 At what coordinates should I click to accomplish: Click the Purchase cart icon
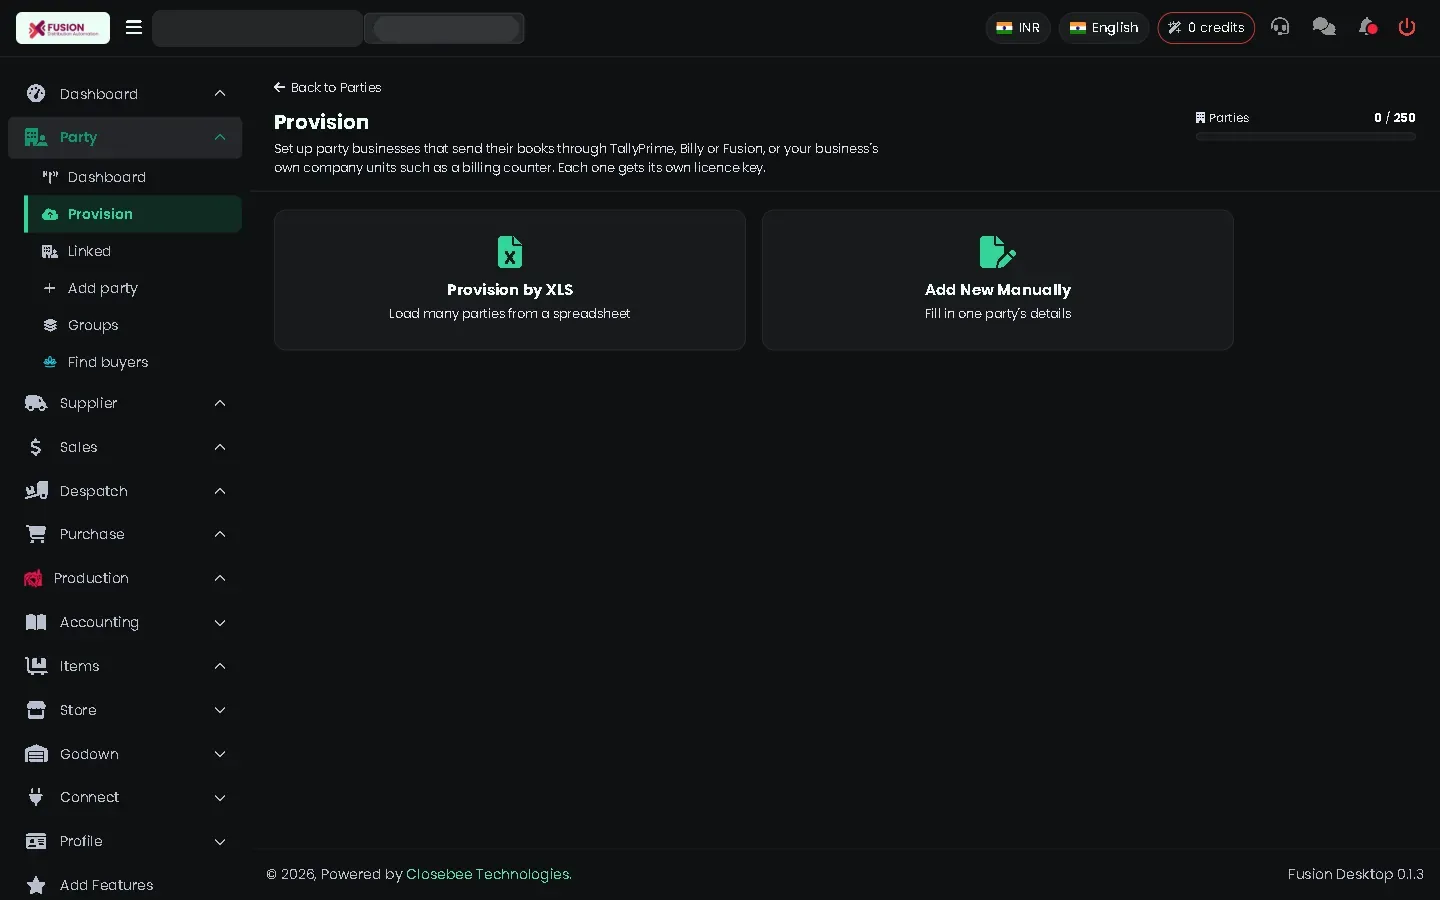click(36, 534)
